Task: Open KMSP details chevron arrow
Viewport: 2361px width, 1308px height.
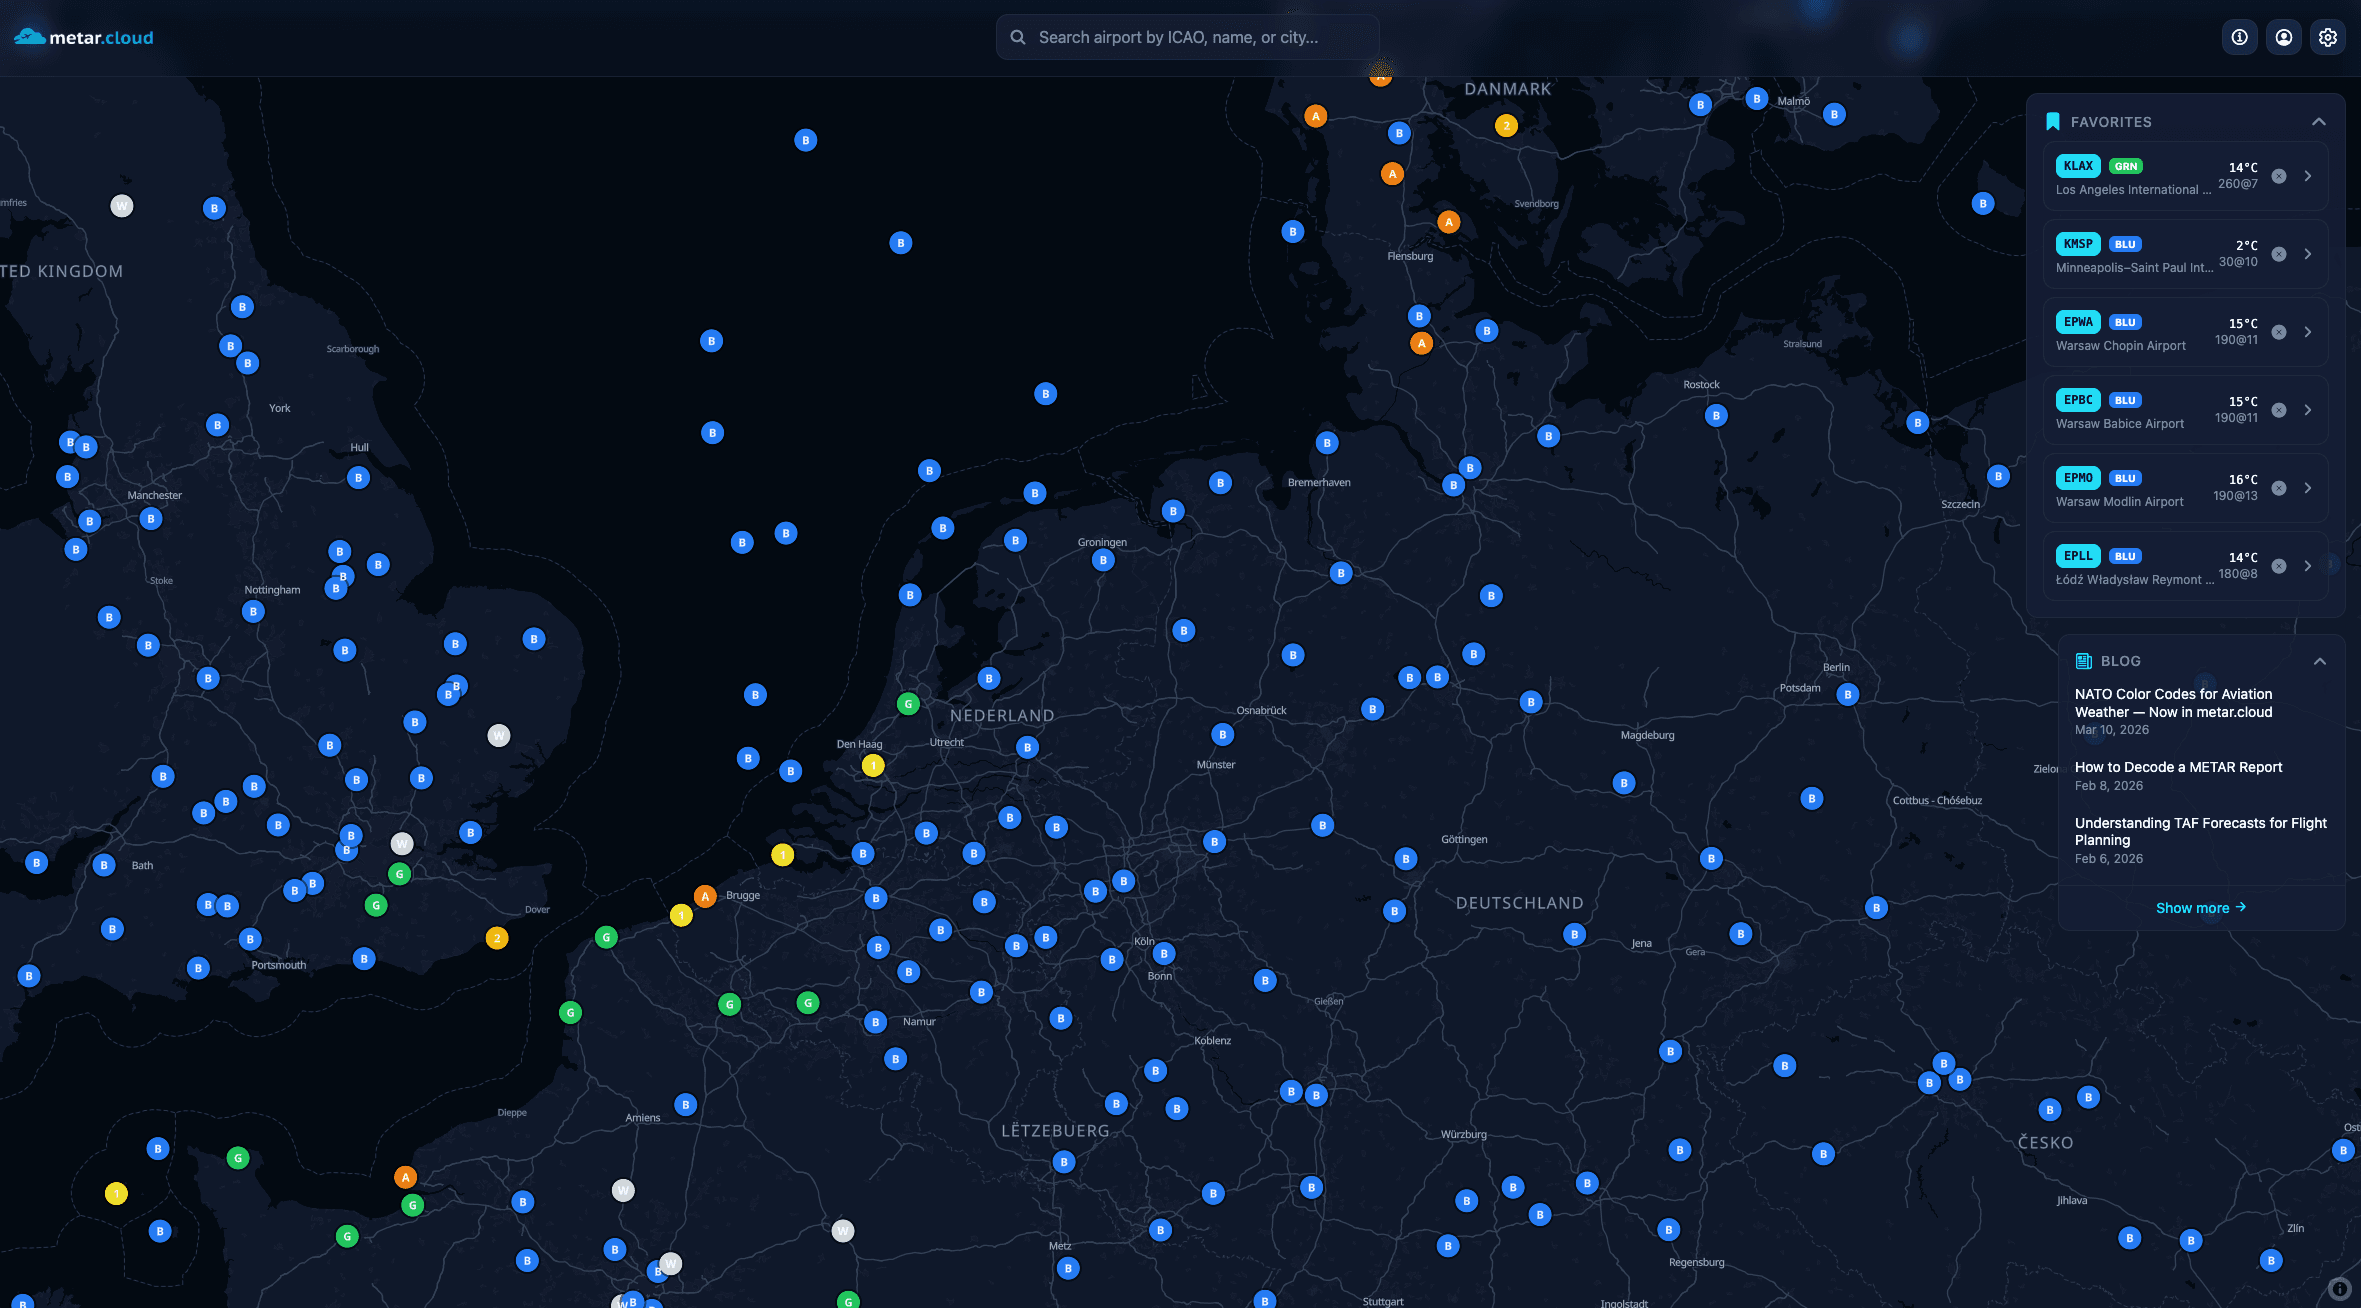Action: click(x=2308, y=254)
